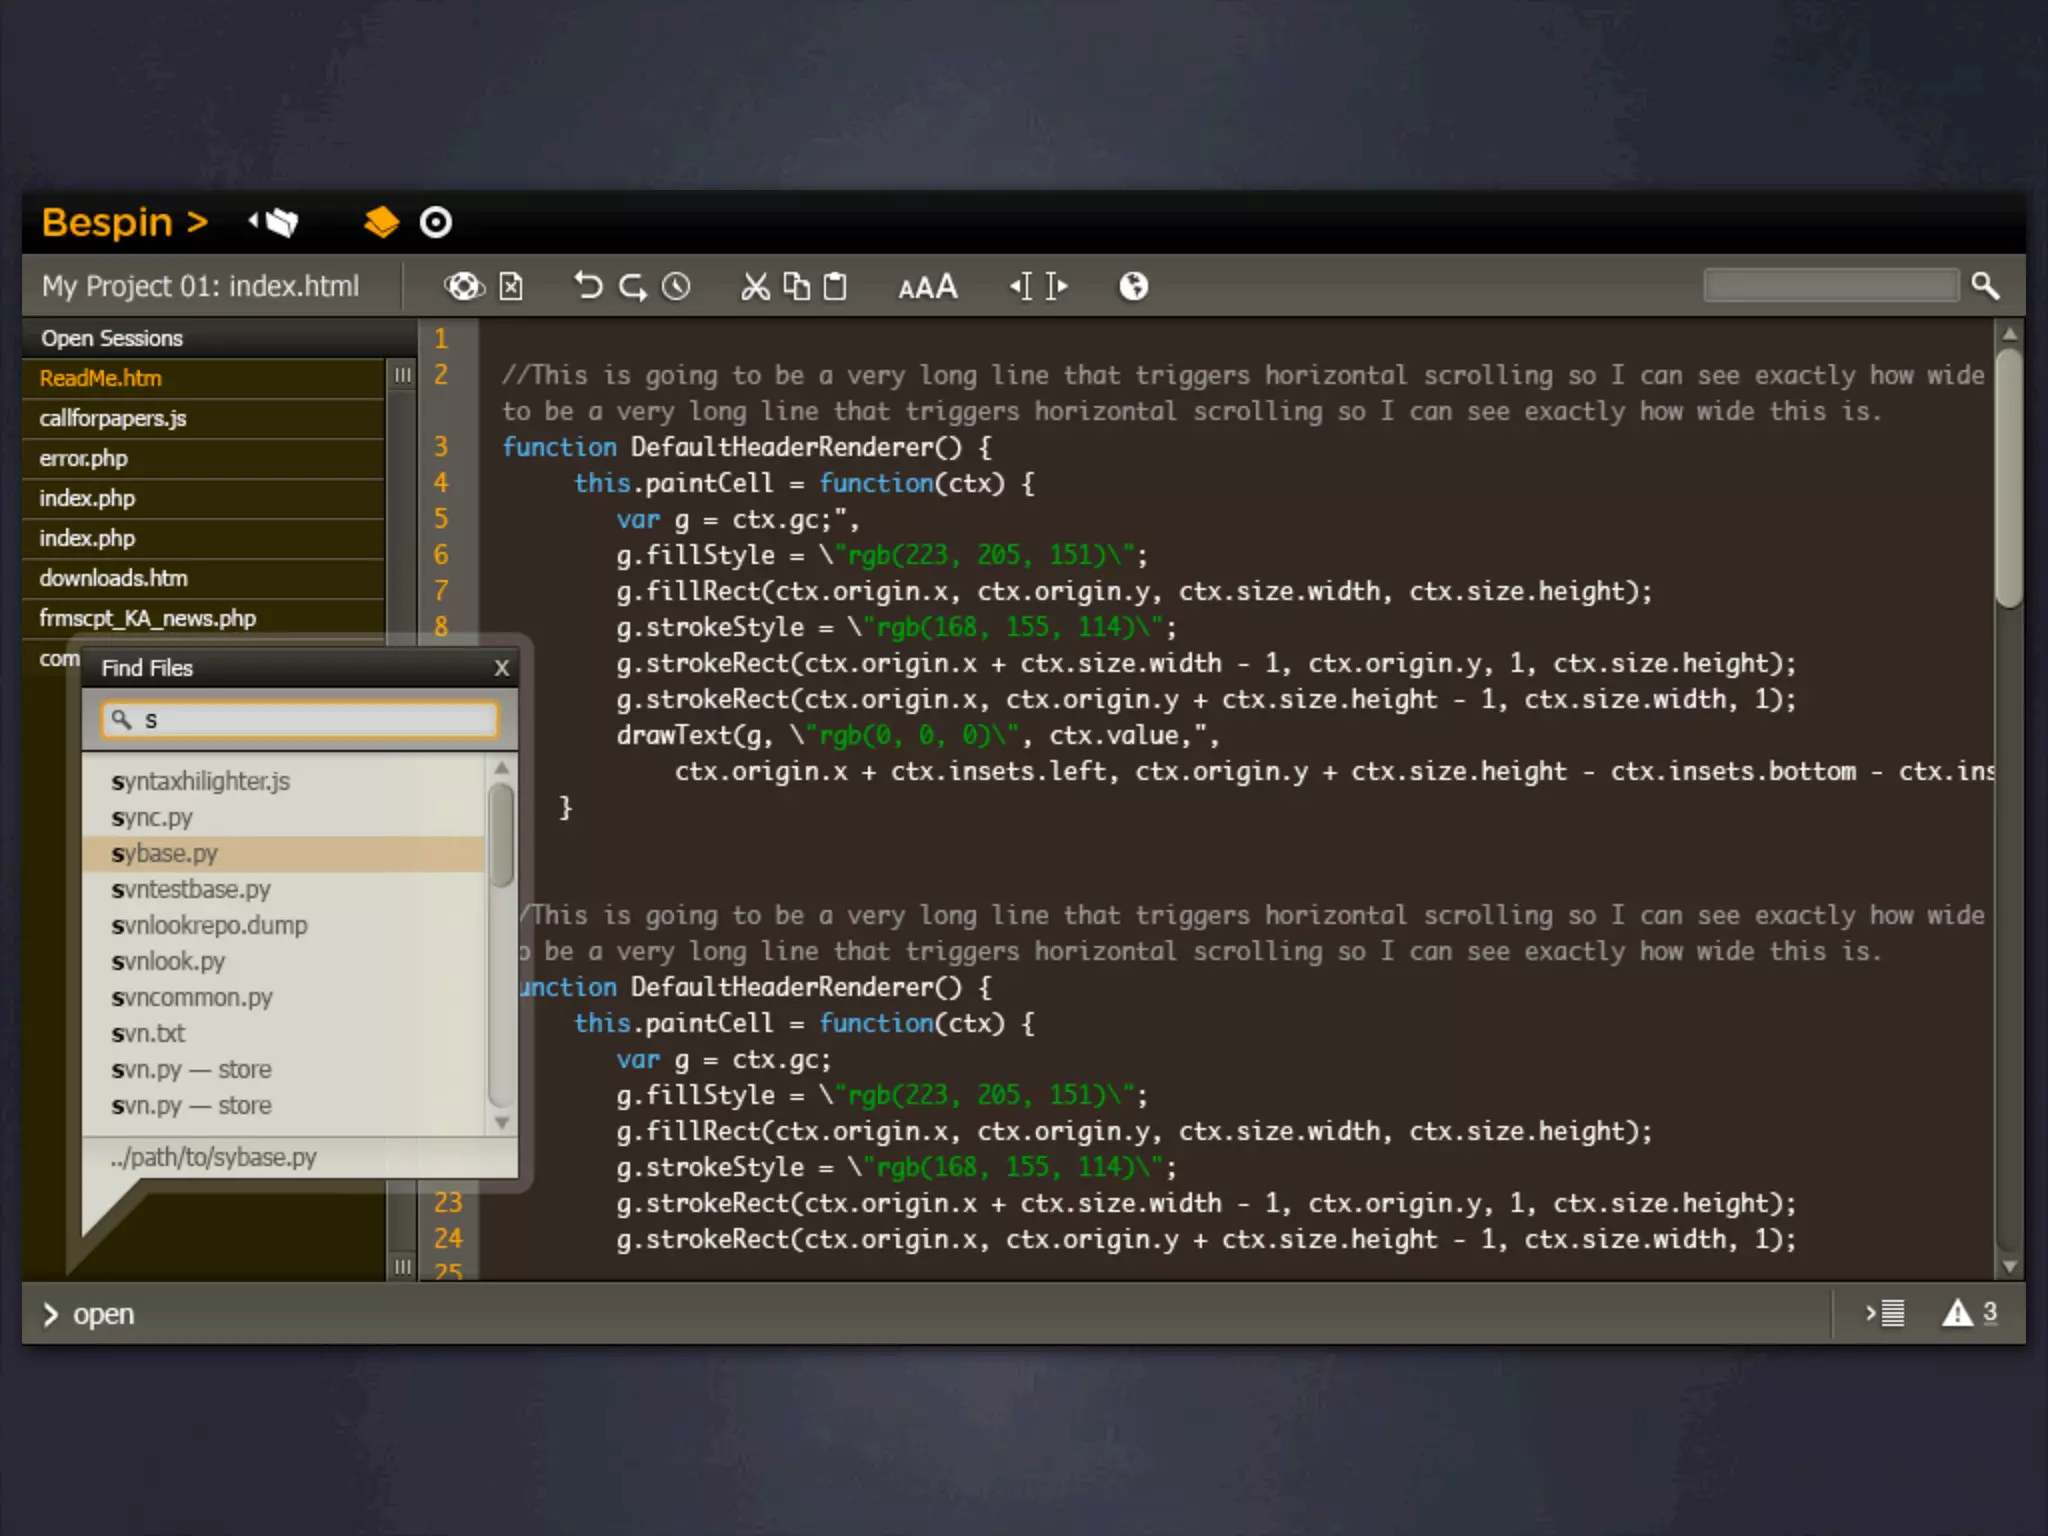
Task: Click the globe preview icon
Action: (x=1133, y=287)
